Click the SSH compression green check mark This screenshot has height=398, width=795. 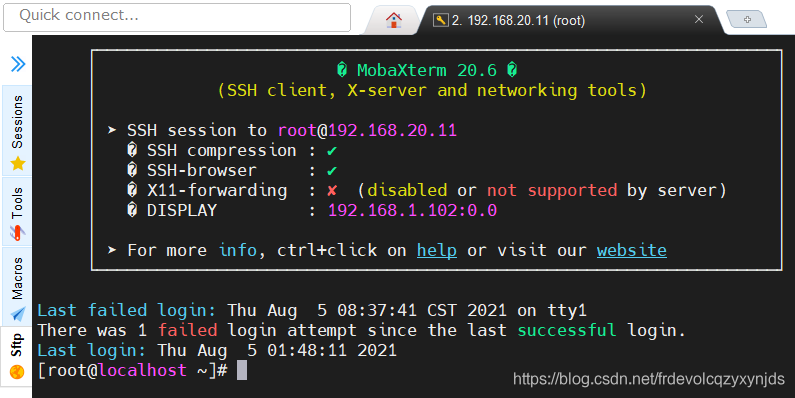pos(332,151)
